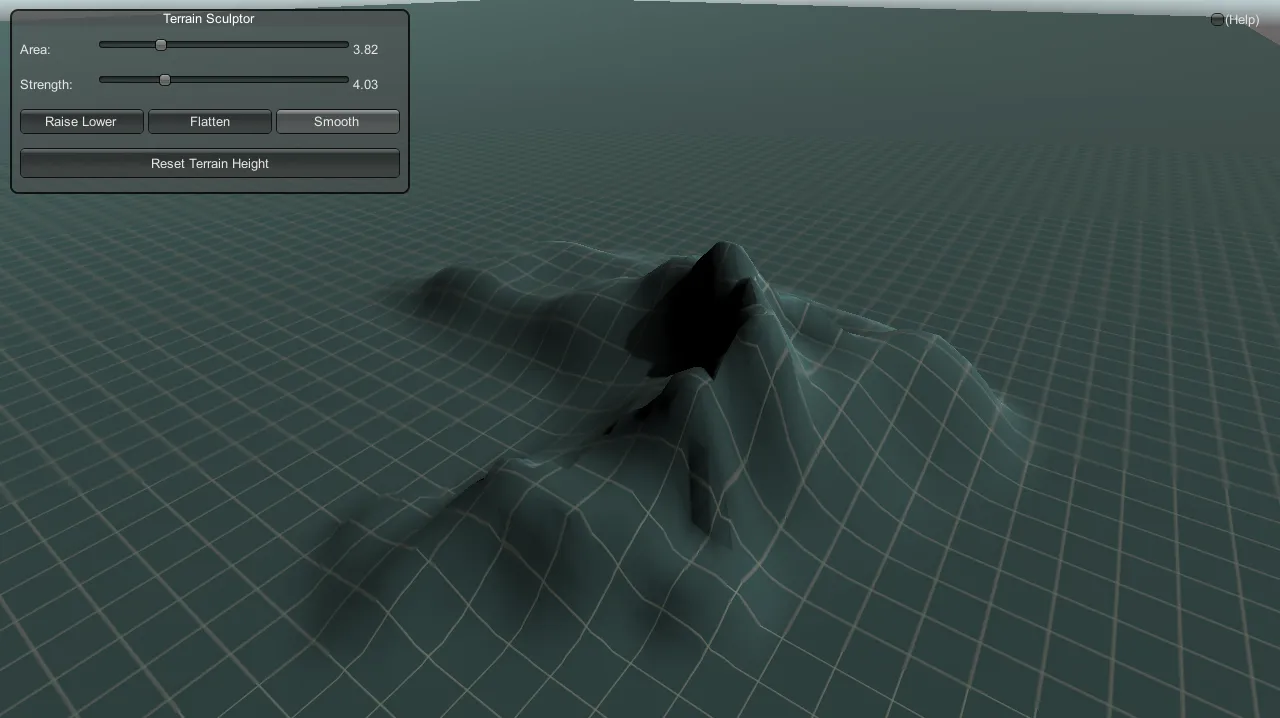1280x718 pixels.
Task: Click the Strength label text
Action: click(x=46, y=85)
